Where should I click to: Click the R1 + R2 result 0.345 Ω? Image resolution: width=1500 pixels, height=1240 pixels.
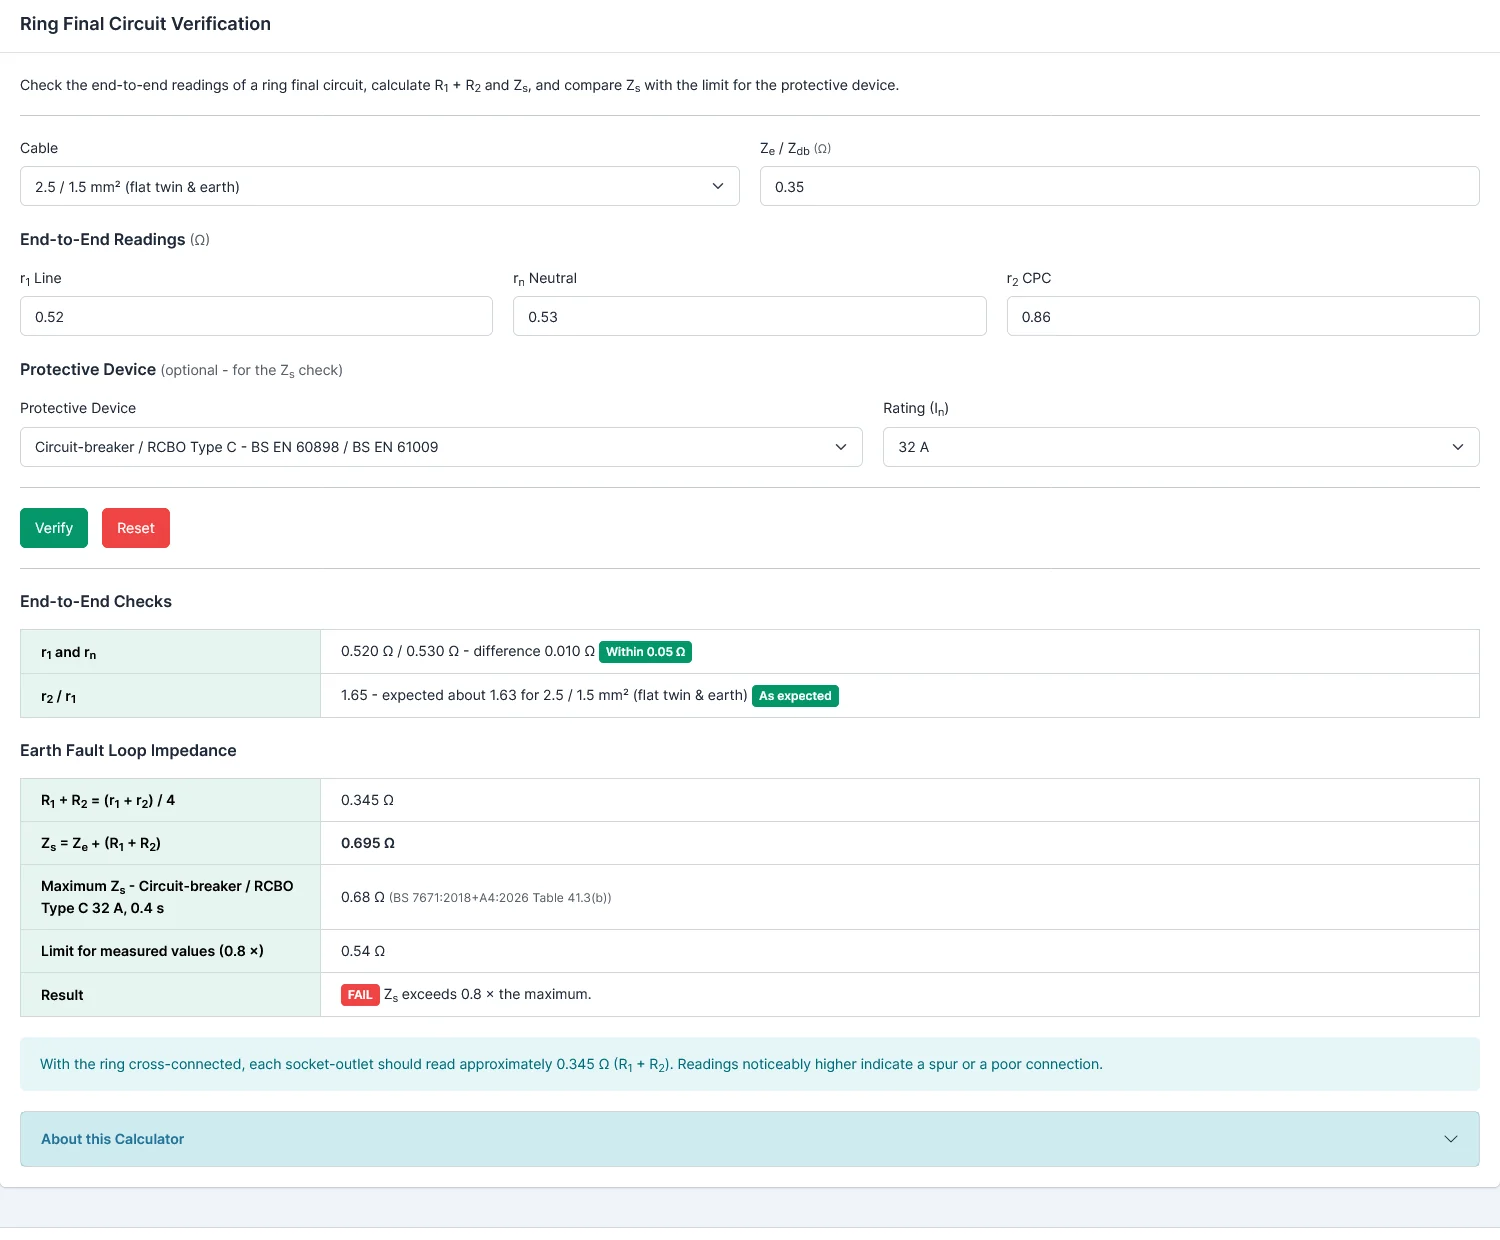pos(367,800)
